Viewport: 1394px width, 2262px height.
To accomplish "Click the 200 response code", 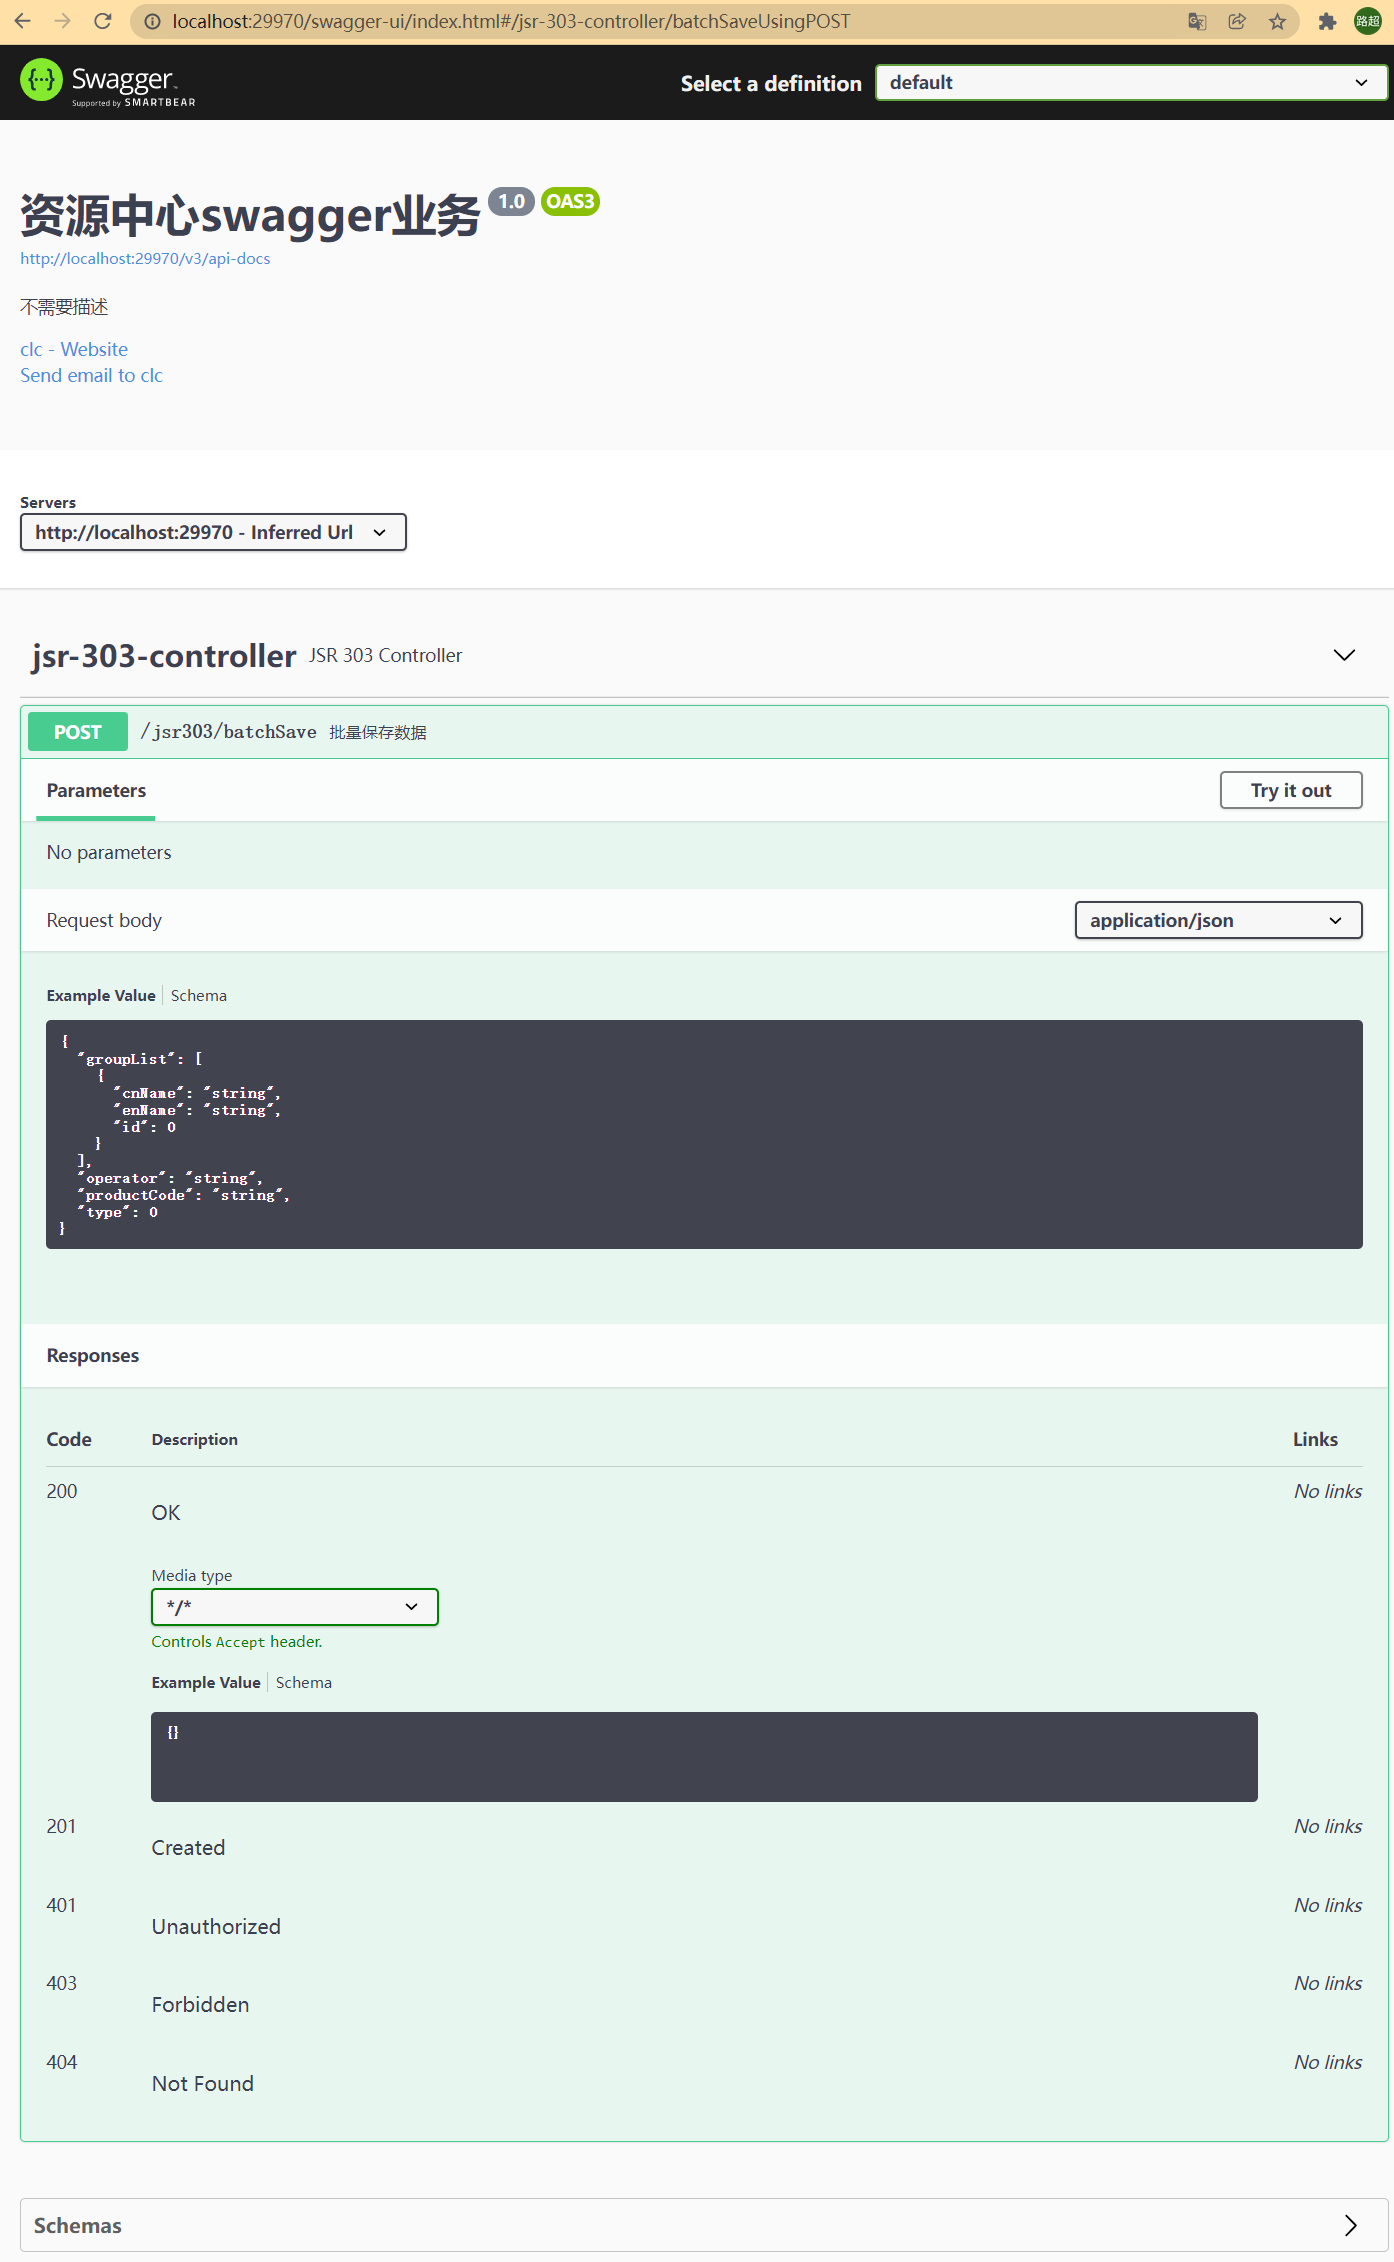I will [x=62, y=1491].
